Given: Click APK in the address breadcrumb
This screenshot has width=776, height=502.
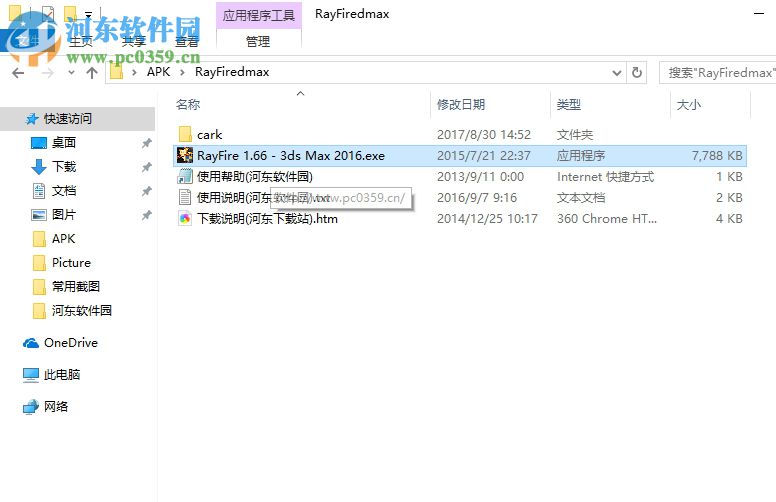Looking at the screenshot, I should [x=158, y=72].
